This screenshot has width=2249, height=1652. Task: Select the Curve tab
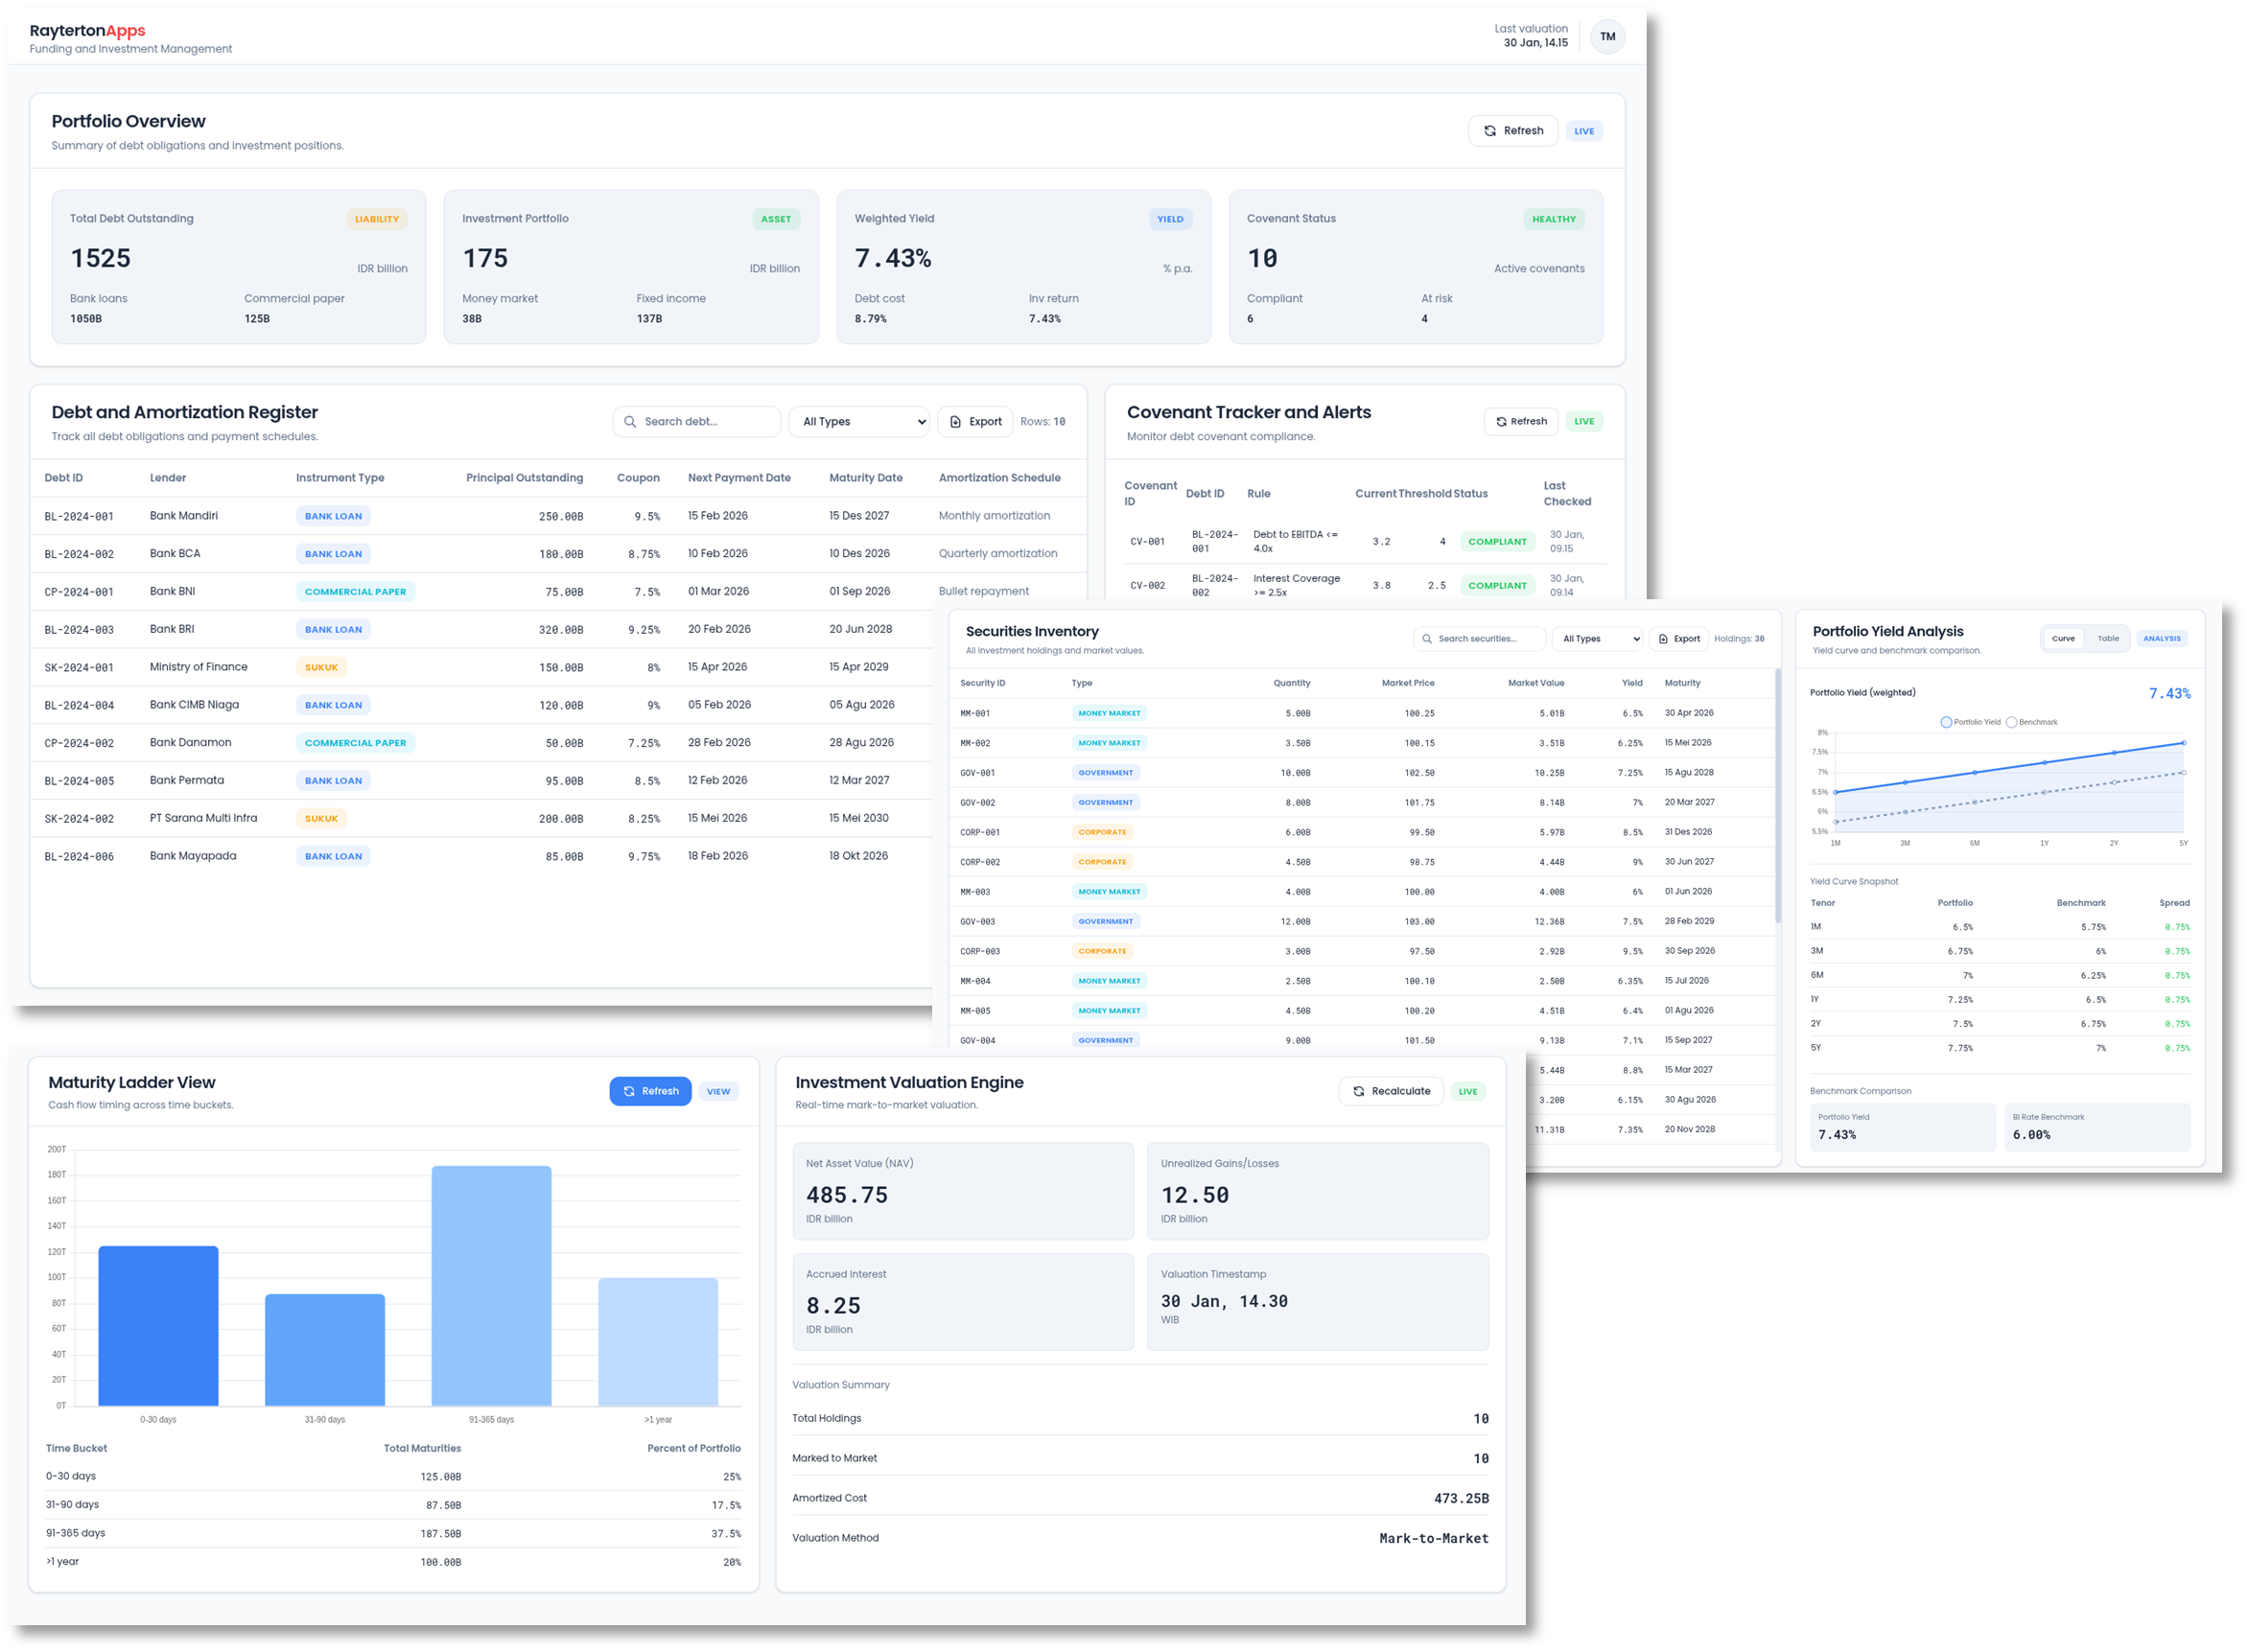coord(2063,638)
